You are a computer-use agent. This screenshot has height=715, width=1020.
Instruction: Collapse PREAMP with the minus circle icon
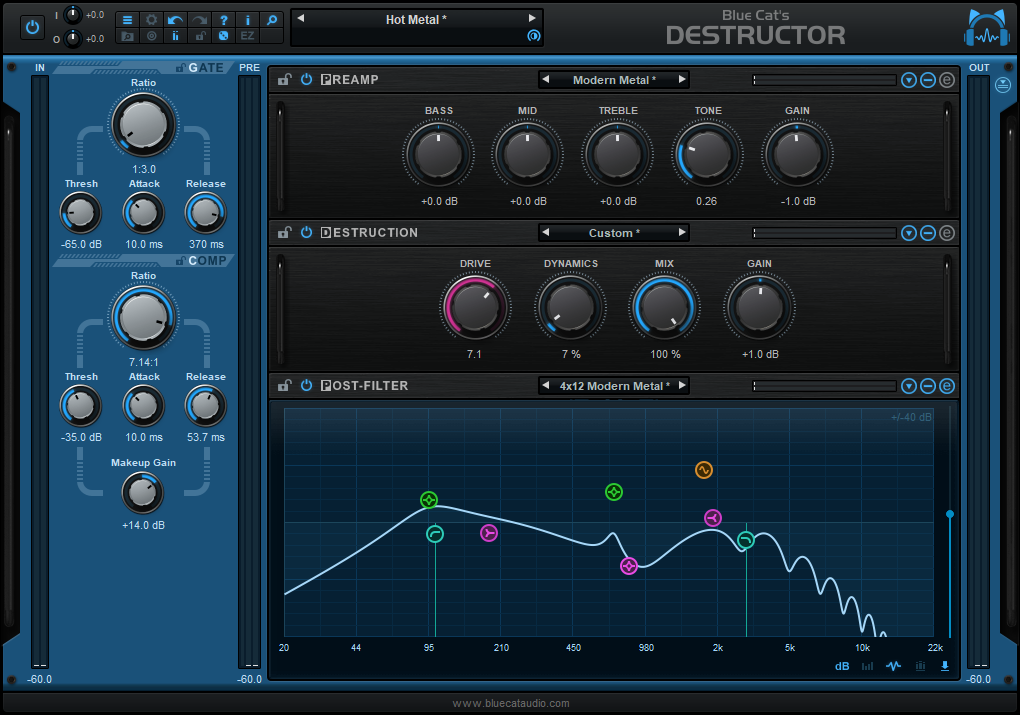[x=928, y=80]
